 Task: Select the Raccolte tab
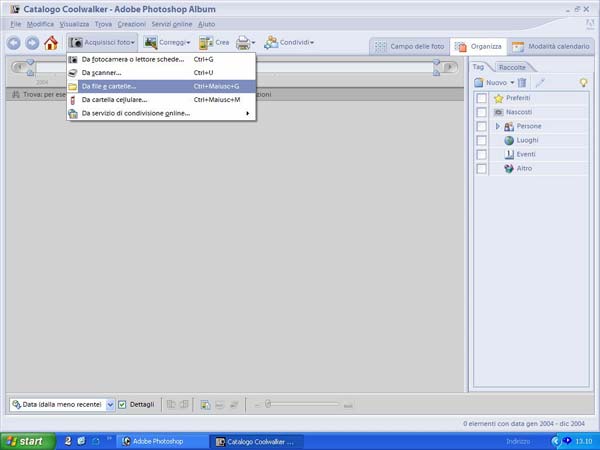512,67
